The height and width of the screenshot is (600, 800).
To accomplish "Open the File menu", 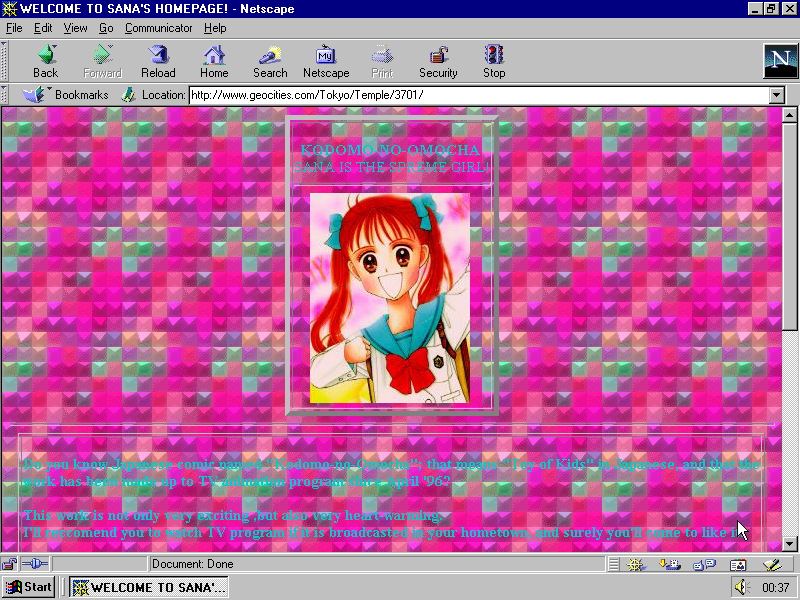I will (14, 28).
